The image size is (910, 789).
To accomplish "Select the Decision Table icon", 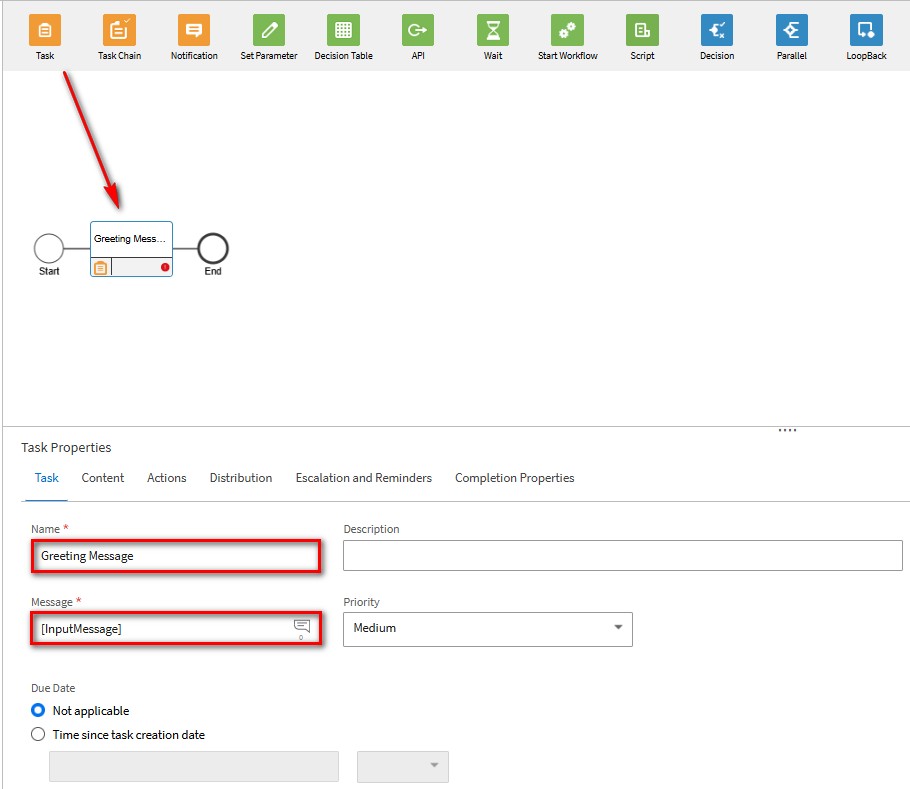I will click(343, 30).
